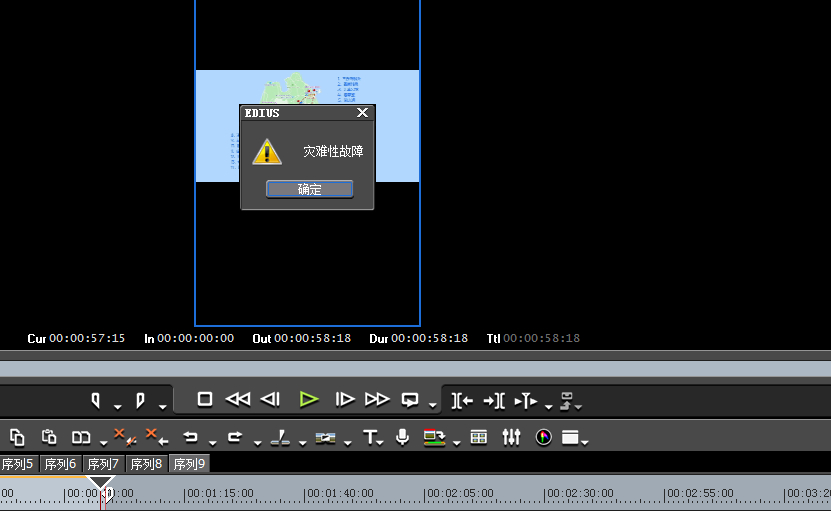Open the play-around-area dropdown arrow

(549, 407)
